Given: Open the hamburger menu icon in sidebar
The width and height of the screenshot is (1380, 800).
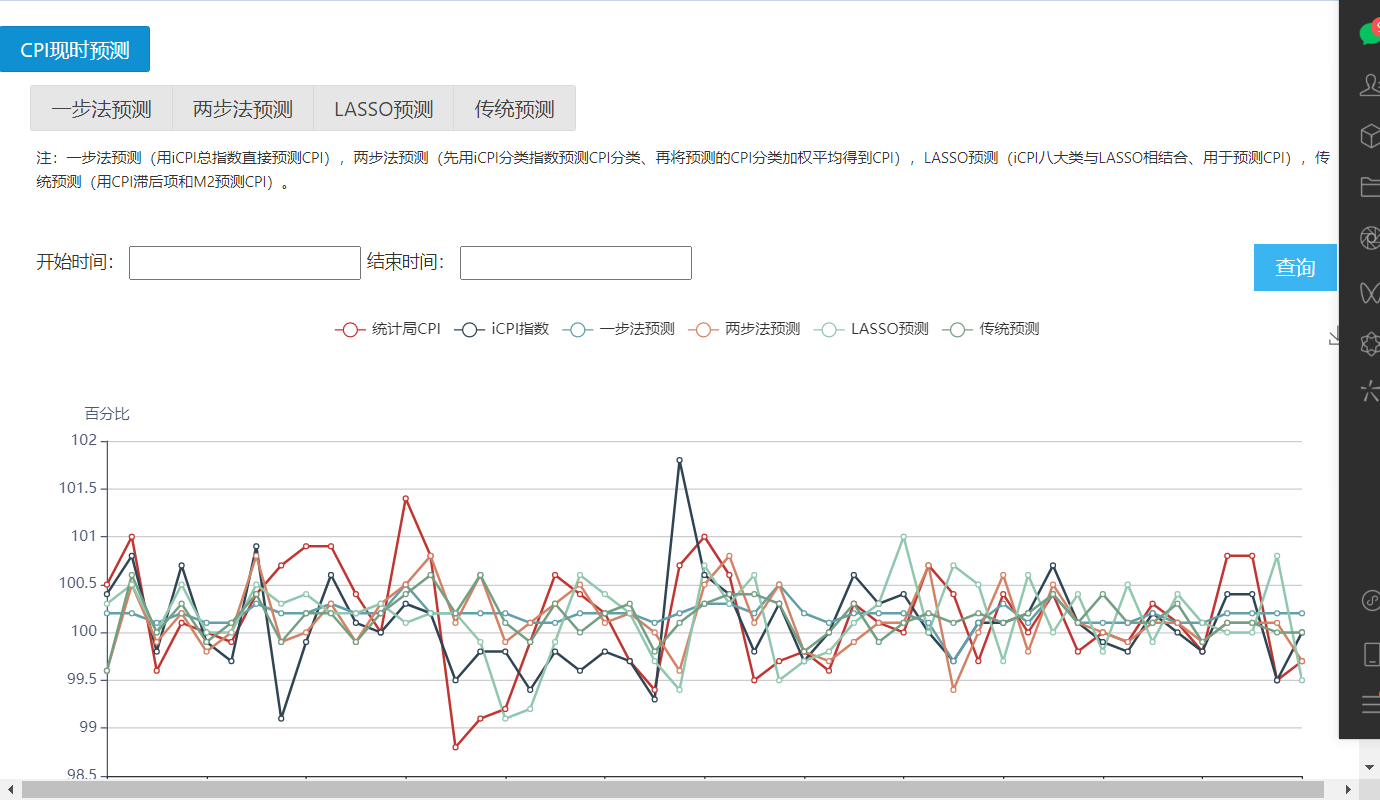Looking at the screenshot, I should tap(1371, 704).
